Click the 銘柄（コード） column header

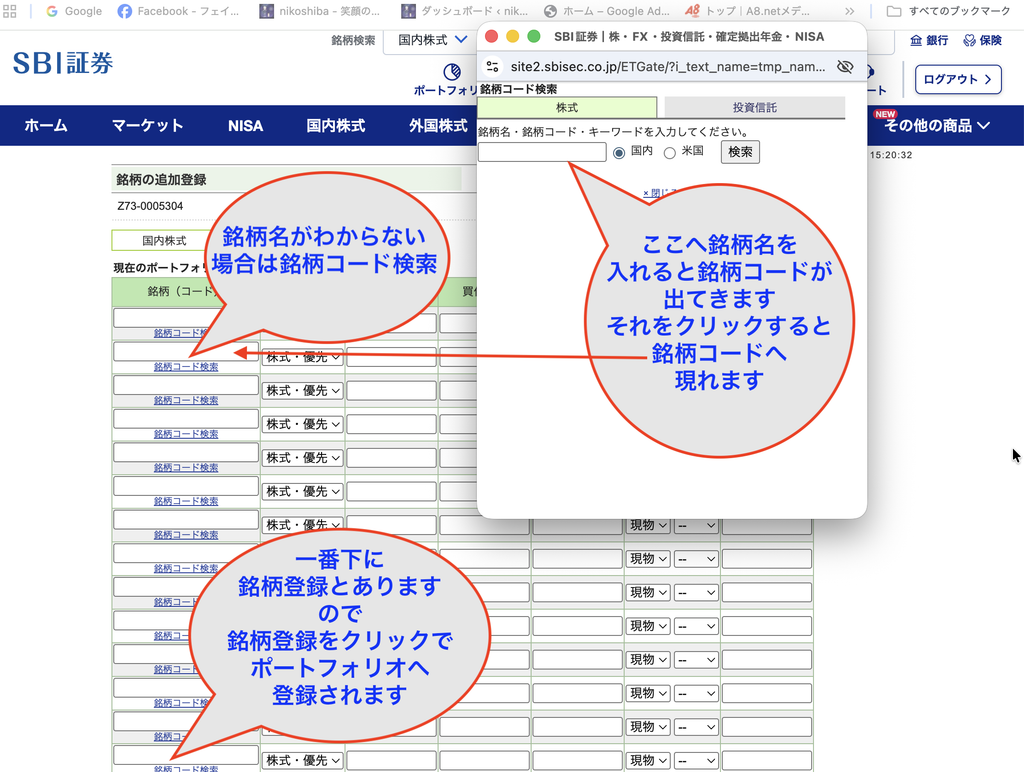pos(185,291)
